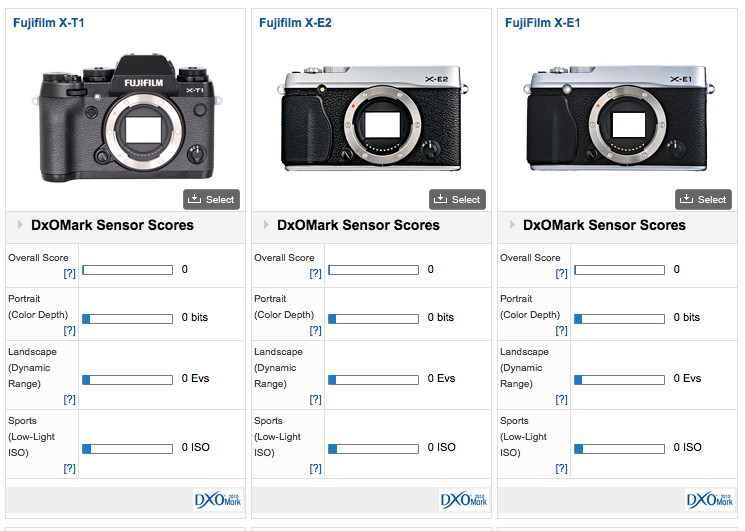The width and height of the screenshot is (745, 531).
Task: Click the X-E1 "DxOMark Sensor Scores" heading
Action: click(604, 225)
